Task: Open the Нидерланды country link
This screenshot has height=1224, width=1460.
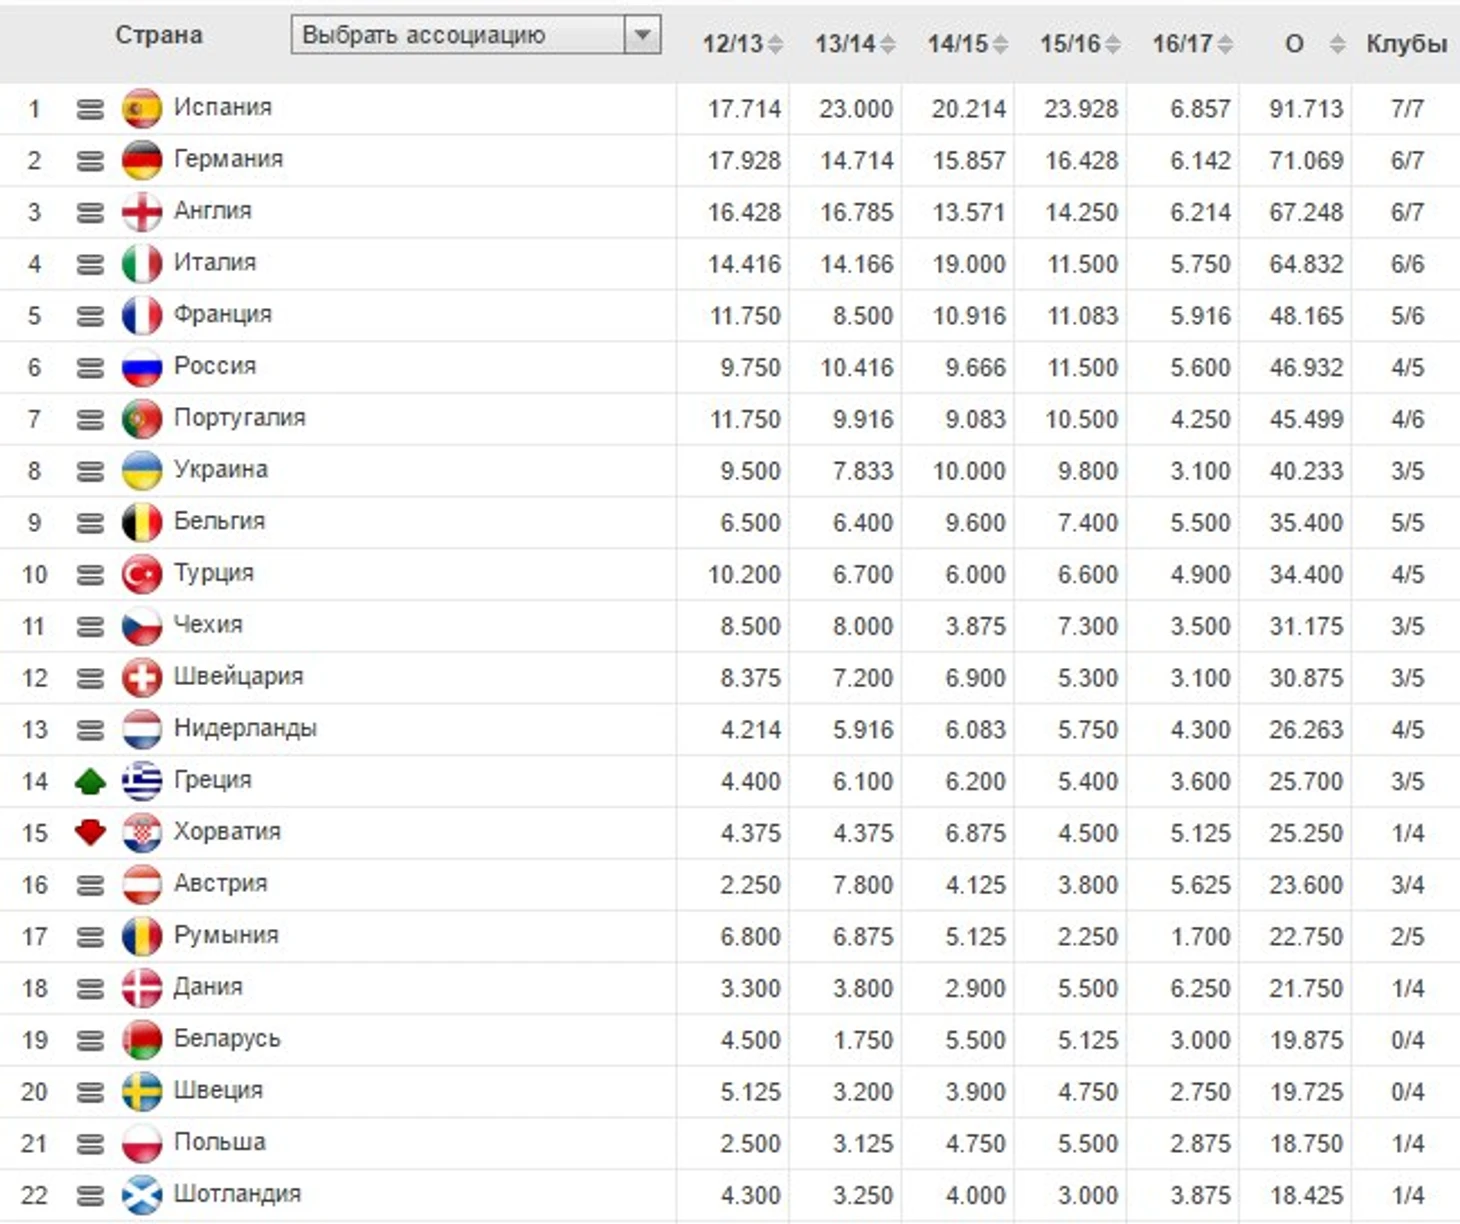Action: [245, 728]
